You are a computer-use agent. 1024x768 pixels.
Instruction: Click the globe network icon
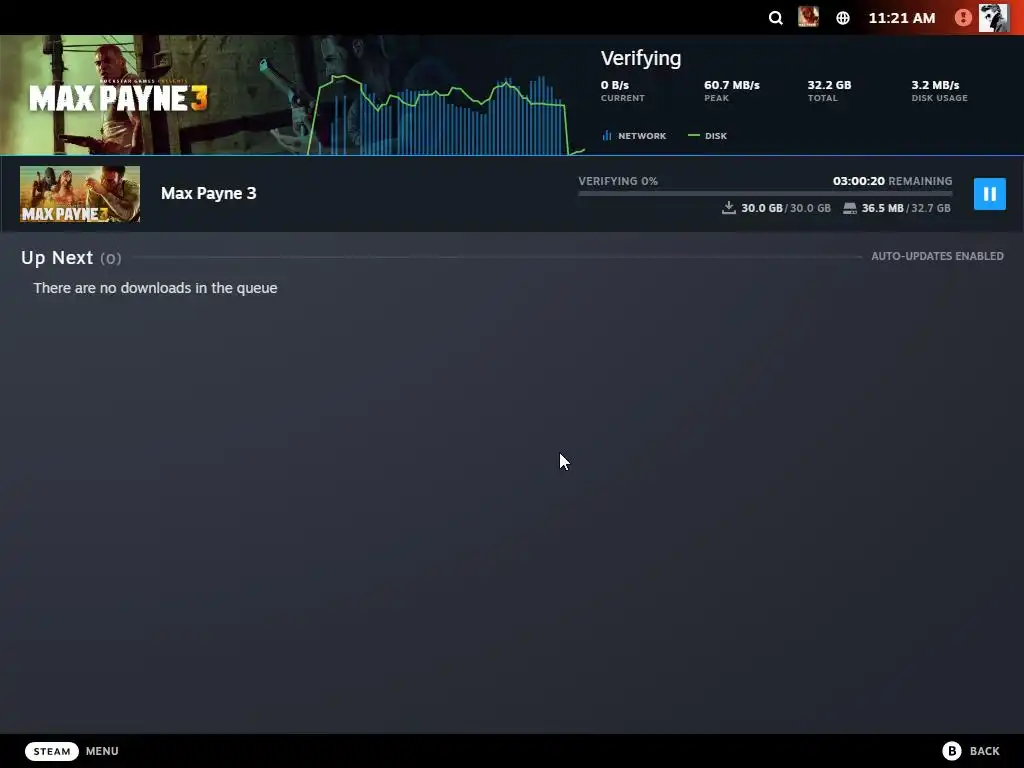843,18
